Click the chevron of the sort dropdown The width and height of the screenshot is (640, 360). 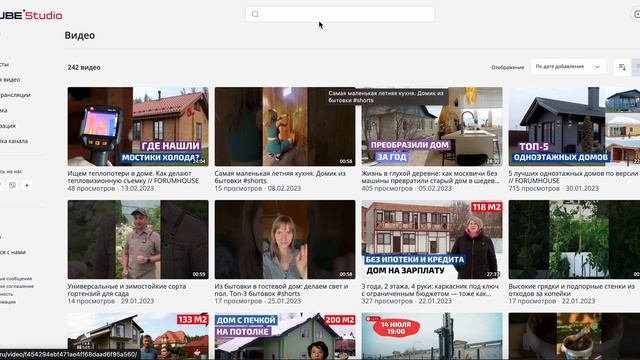597,67
